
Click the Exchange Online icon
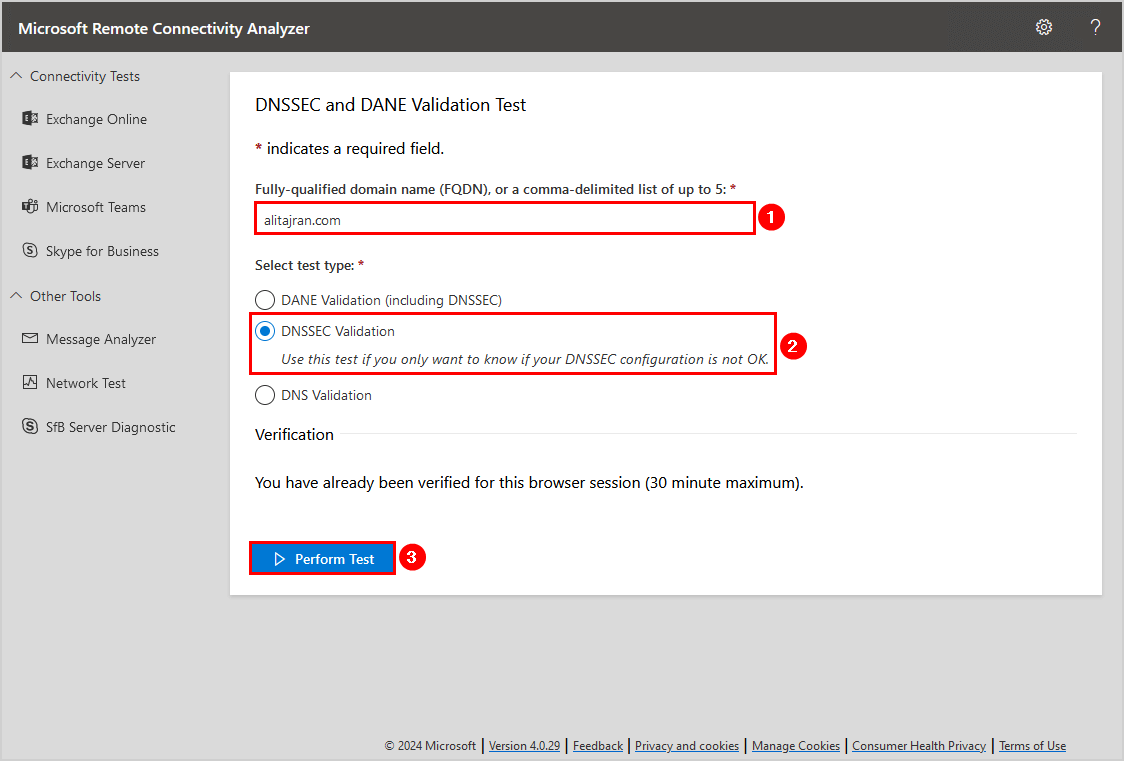(30, 118)
